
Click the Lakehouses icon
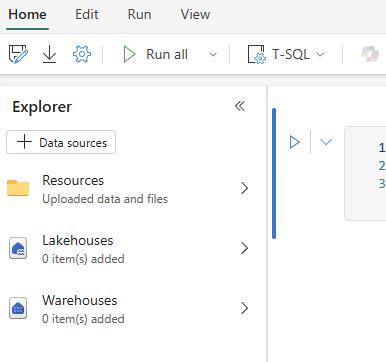[18, 248]
